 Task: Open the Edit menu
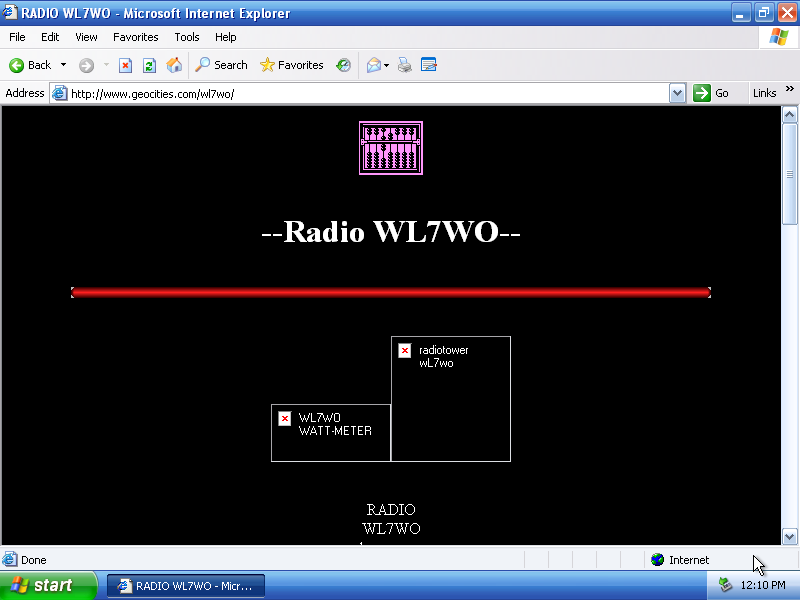pyautogui.click(x=50, y=37)
